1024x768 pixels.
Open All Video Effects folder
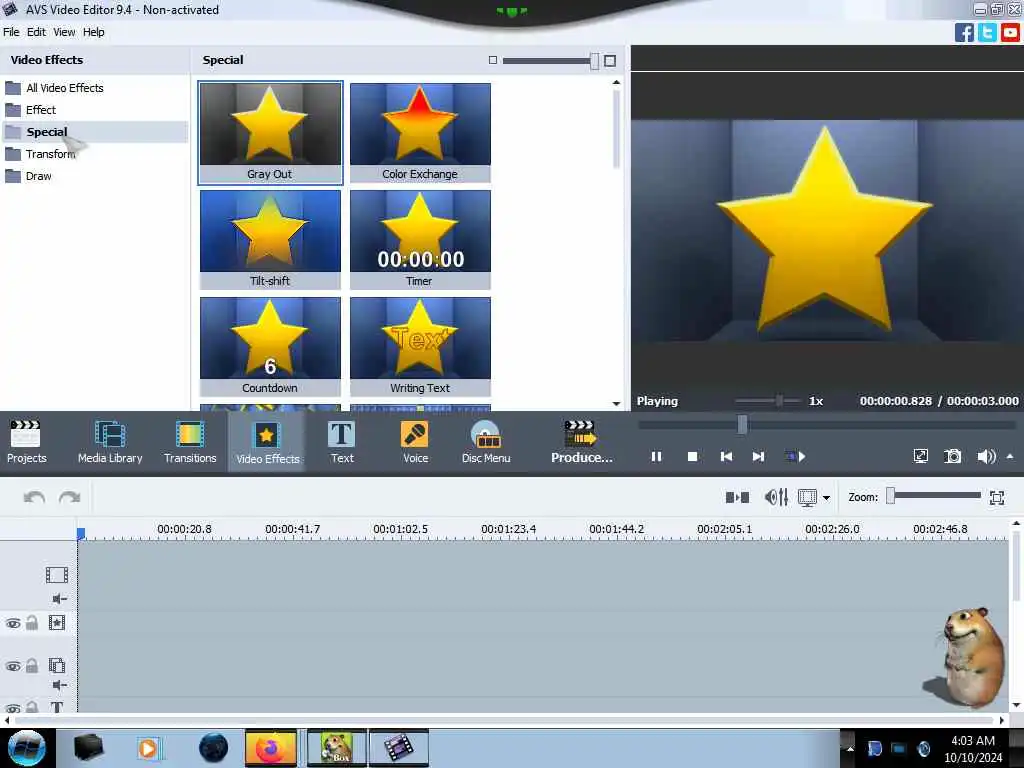(x=65, y=88)
